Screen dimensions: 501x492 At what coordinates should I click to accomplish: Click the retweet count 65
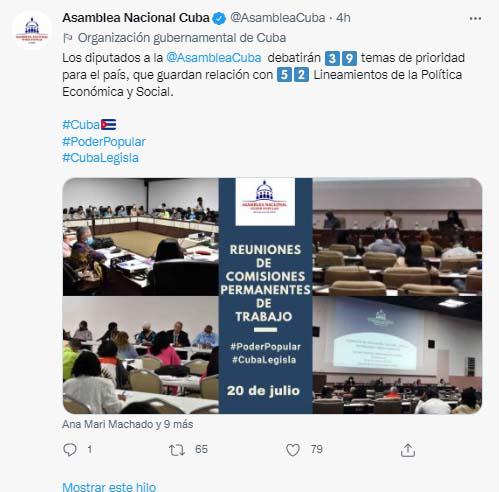point(201,449)
